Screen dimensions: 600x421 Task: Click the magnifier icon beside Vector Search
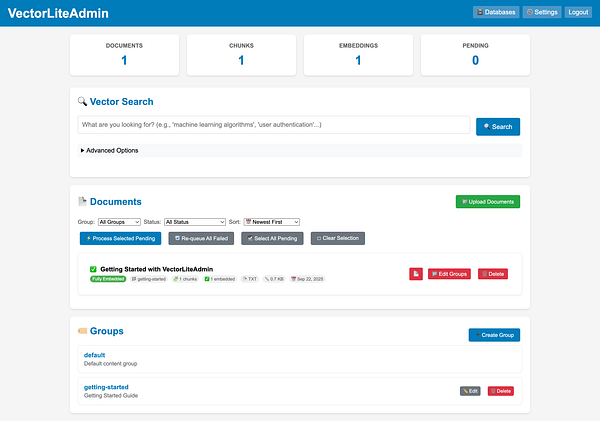pos(82,101)
